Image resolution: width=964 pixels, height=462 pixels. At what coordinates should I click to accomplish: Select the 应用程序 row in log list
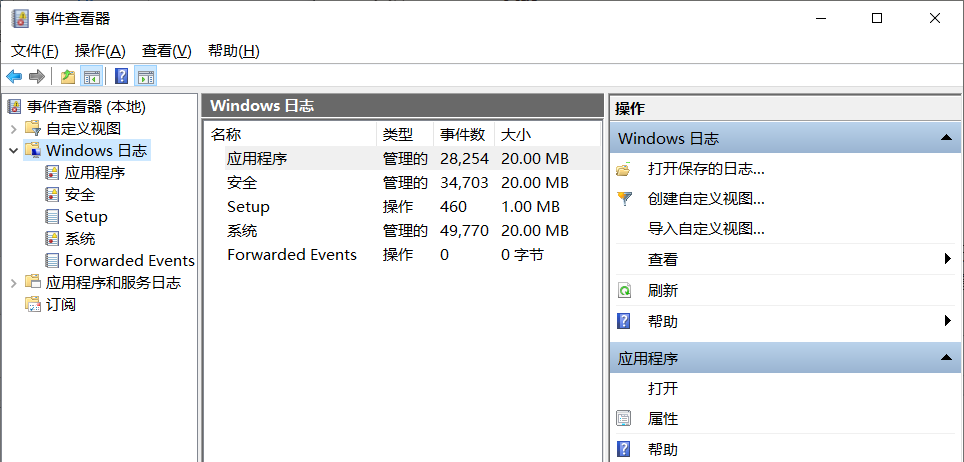(x=402, y=159)
